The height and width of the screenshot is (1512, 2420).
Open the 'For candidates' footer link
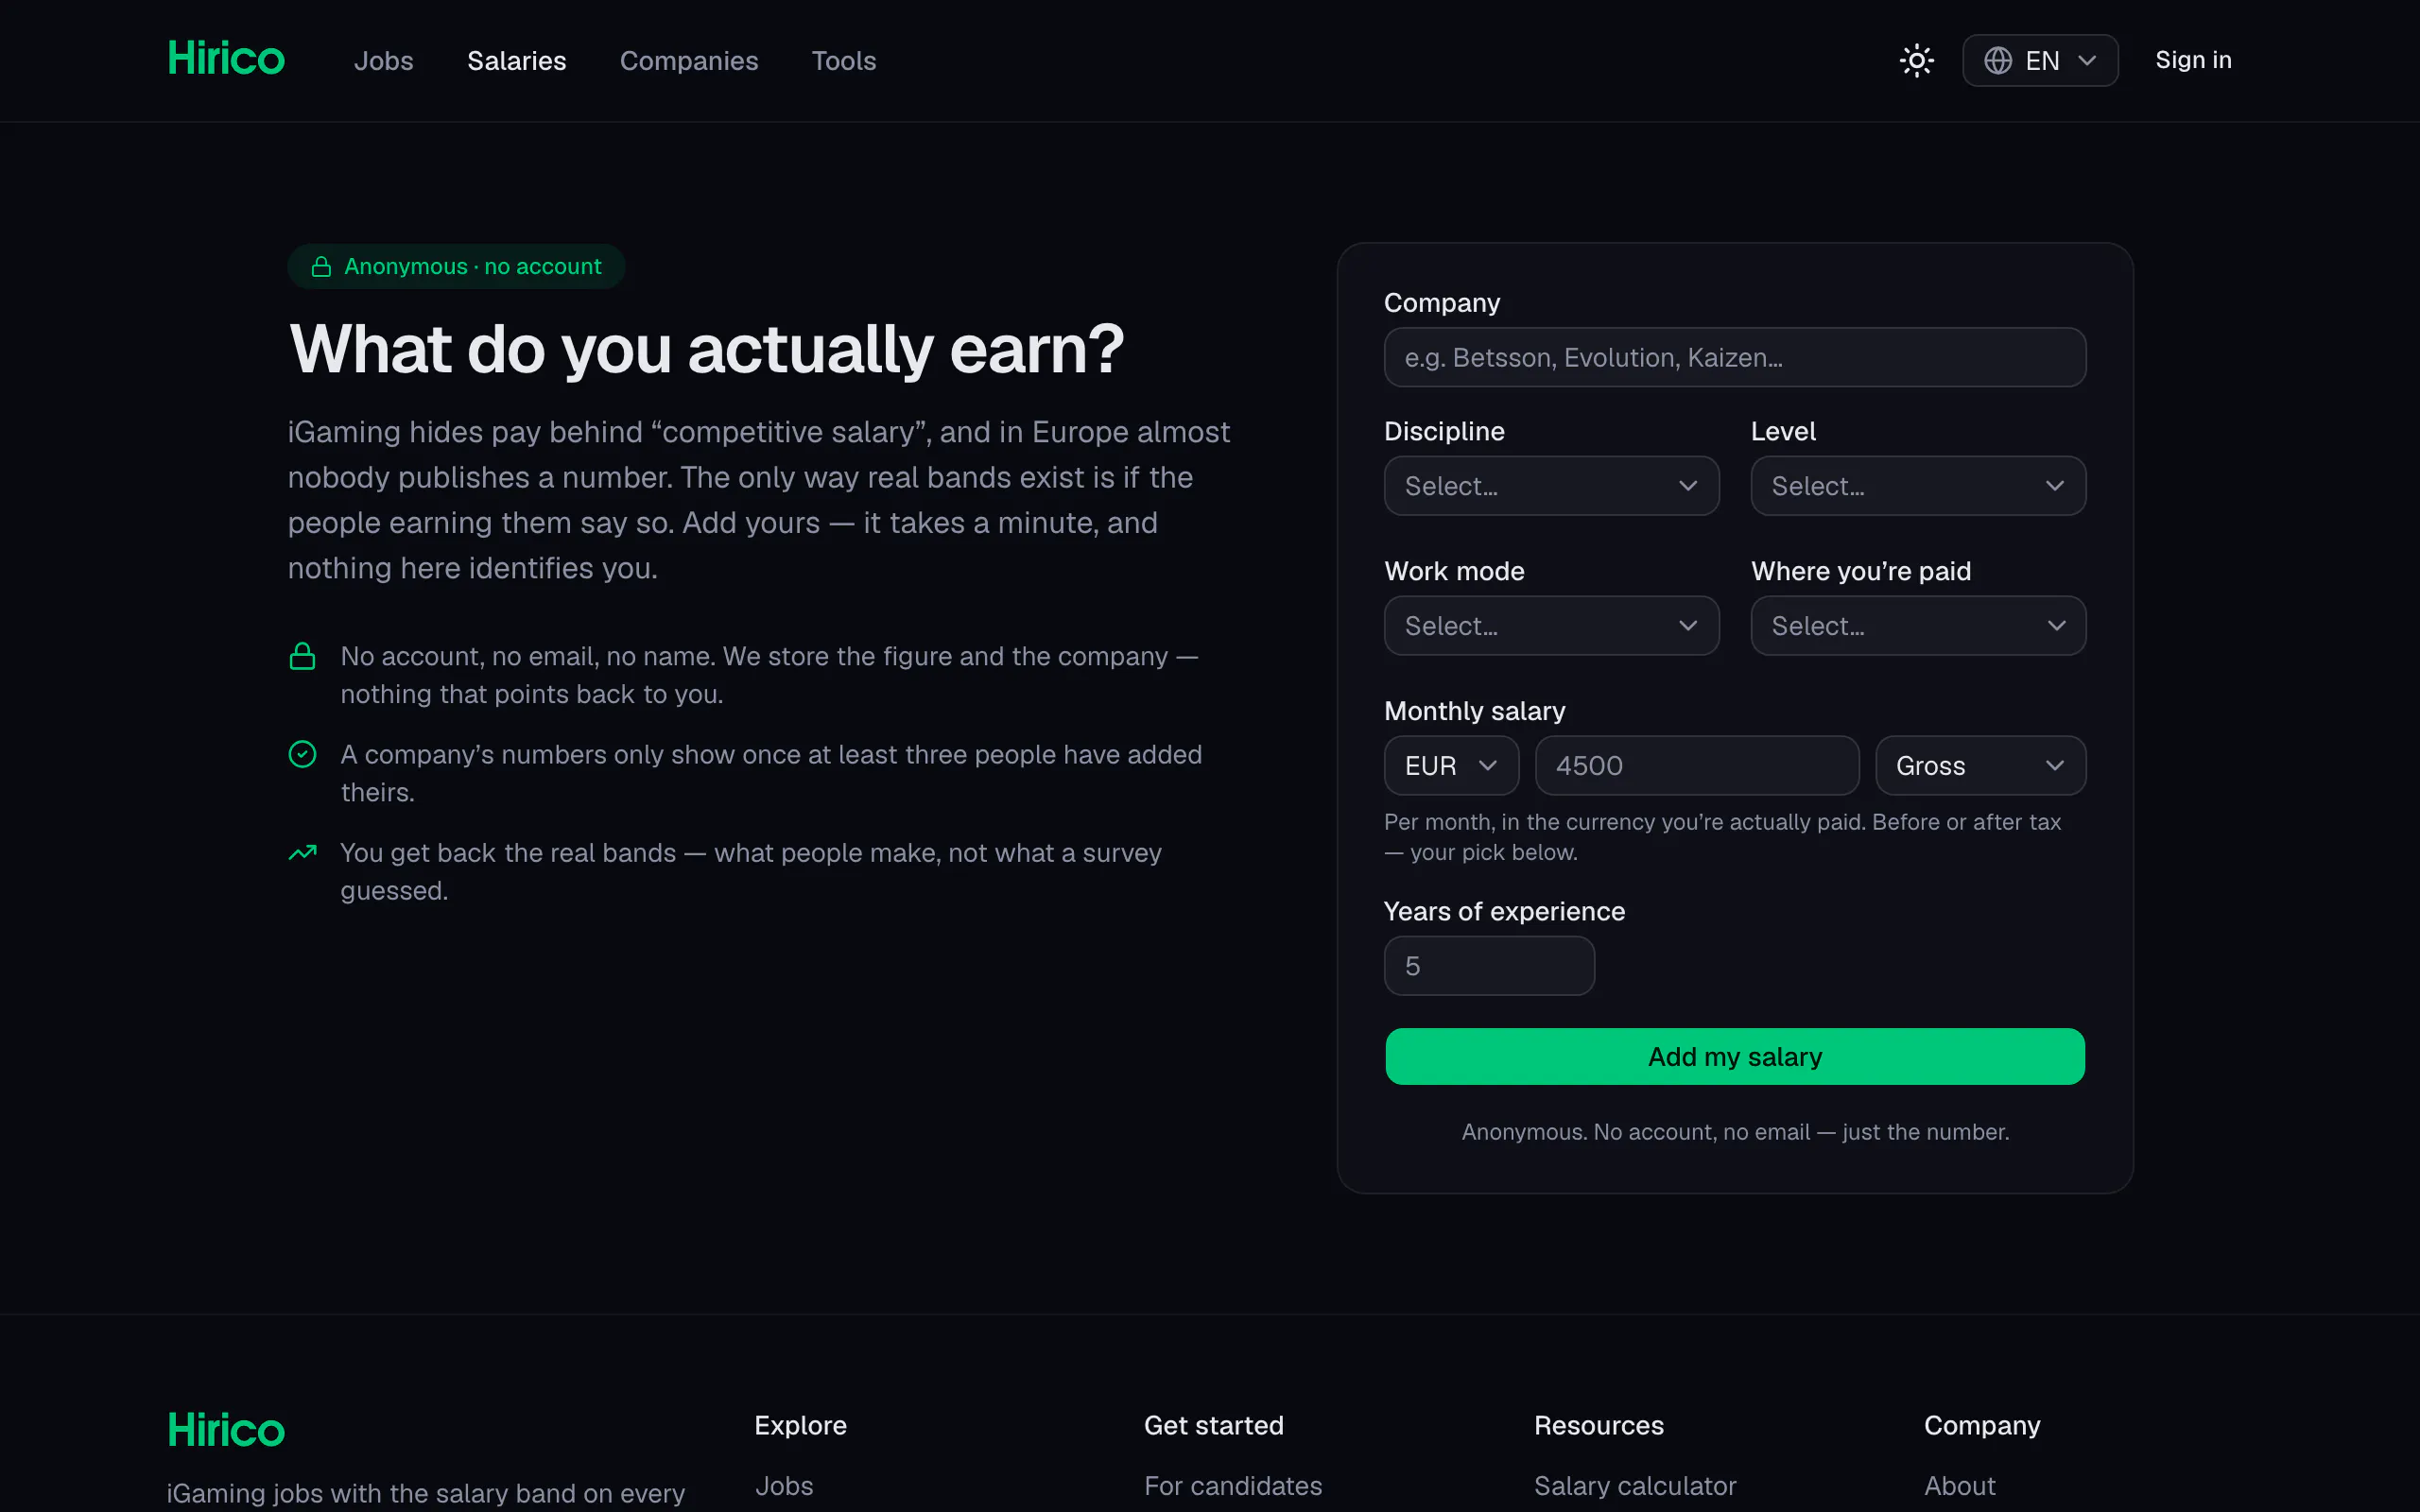click(x=1233, y=1486)
